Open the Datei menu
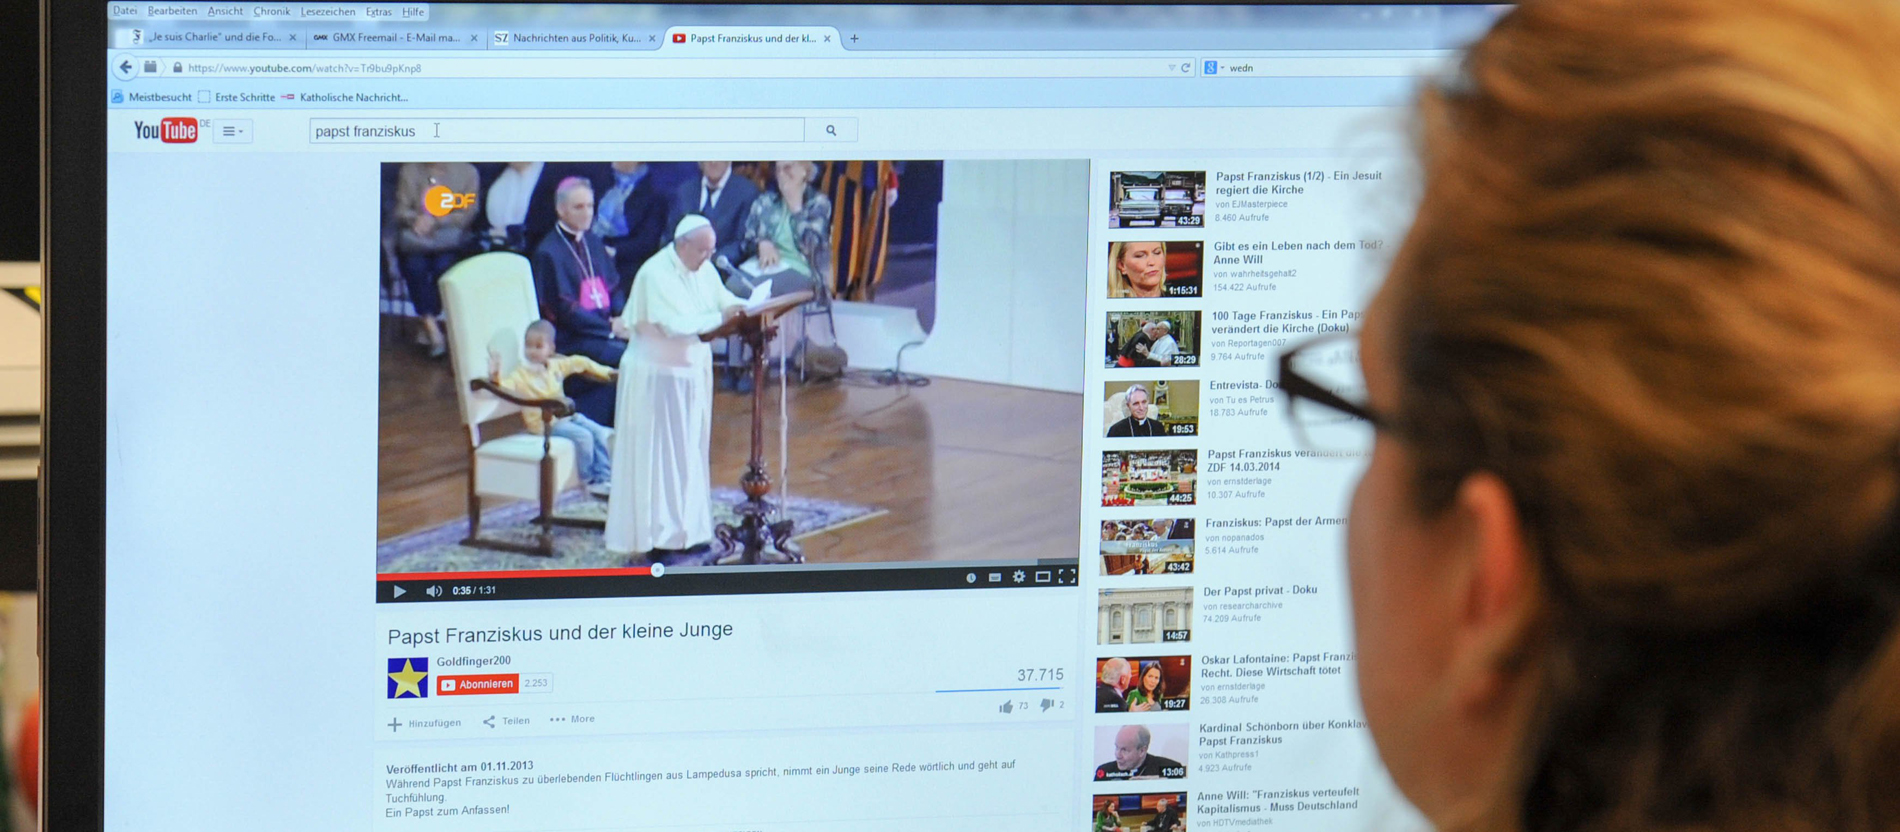 125,11
